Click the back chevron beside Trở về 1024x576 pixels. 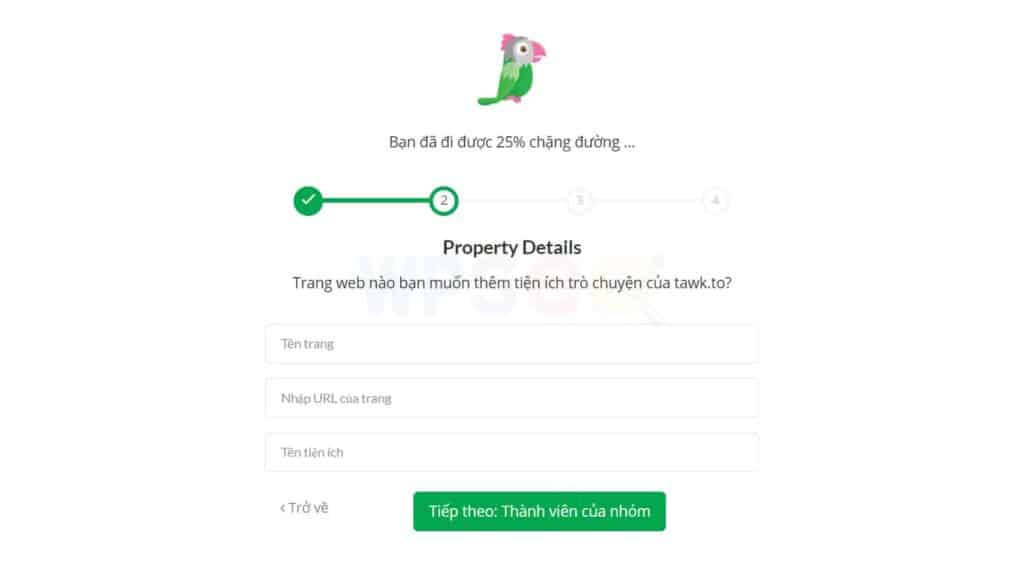pos(283,508)
